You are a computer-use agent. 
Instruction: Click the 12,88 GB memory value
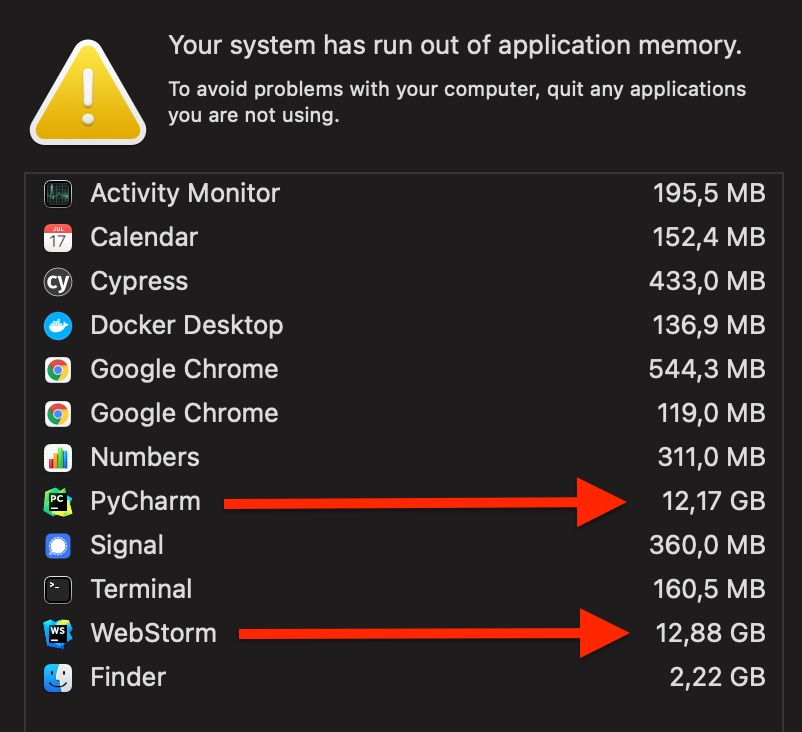coord(710,633)
